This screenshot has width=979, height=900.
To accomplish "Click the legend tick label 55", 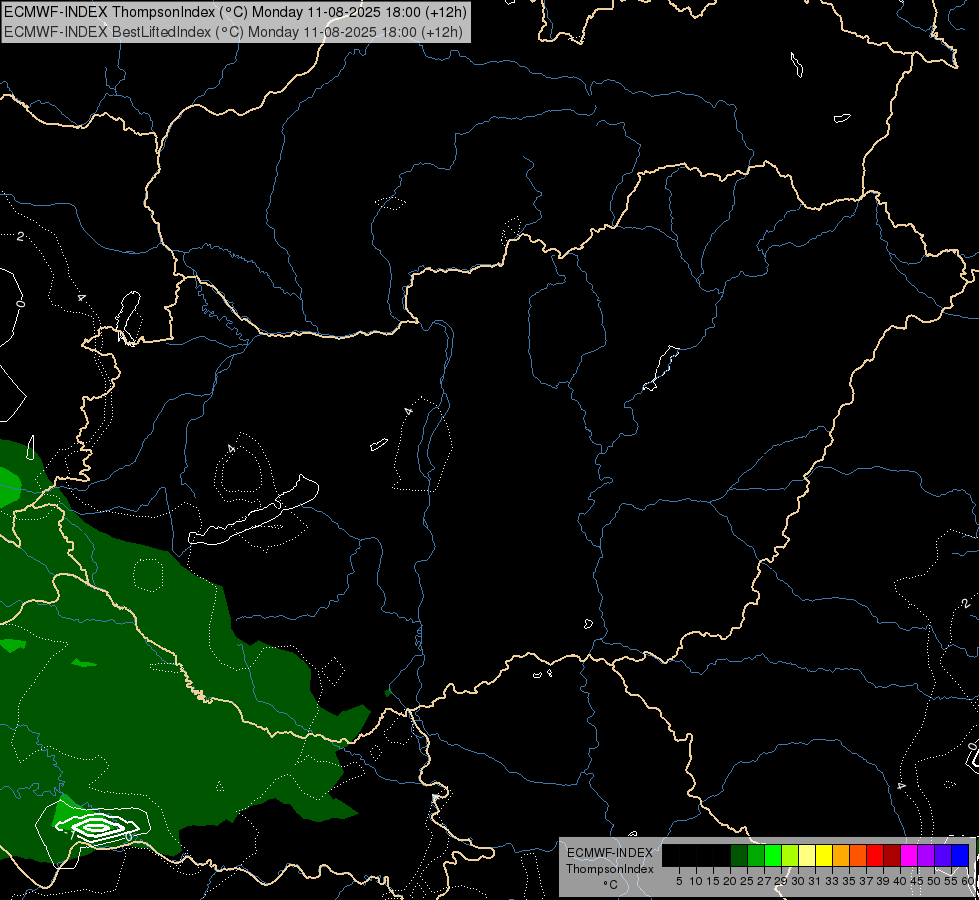I will pos(951,881).
